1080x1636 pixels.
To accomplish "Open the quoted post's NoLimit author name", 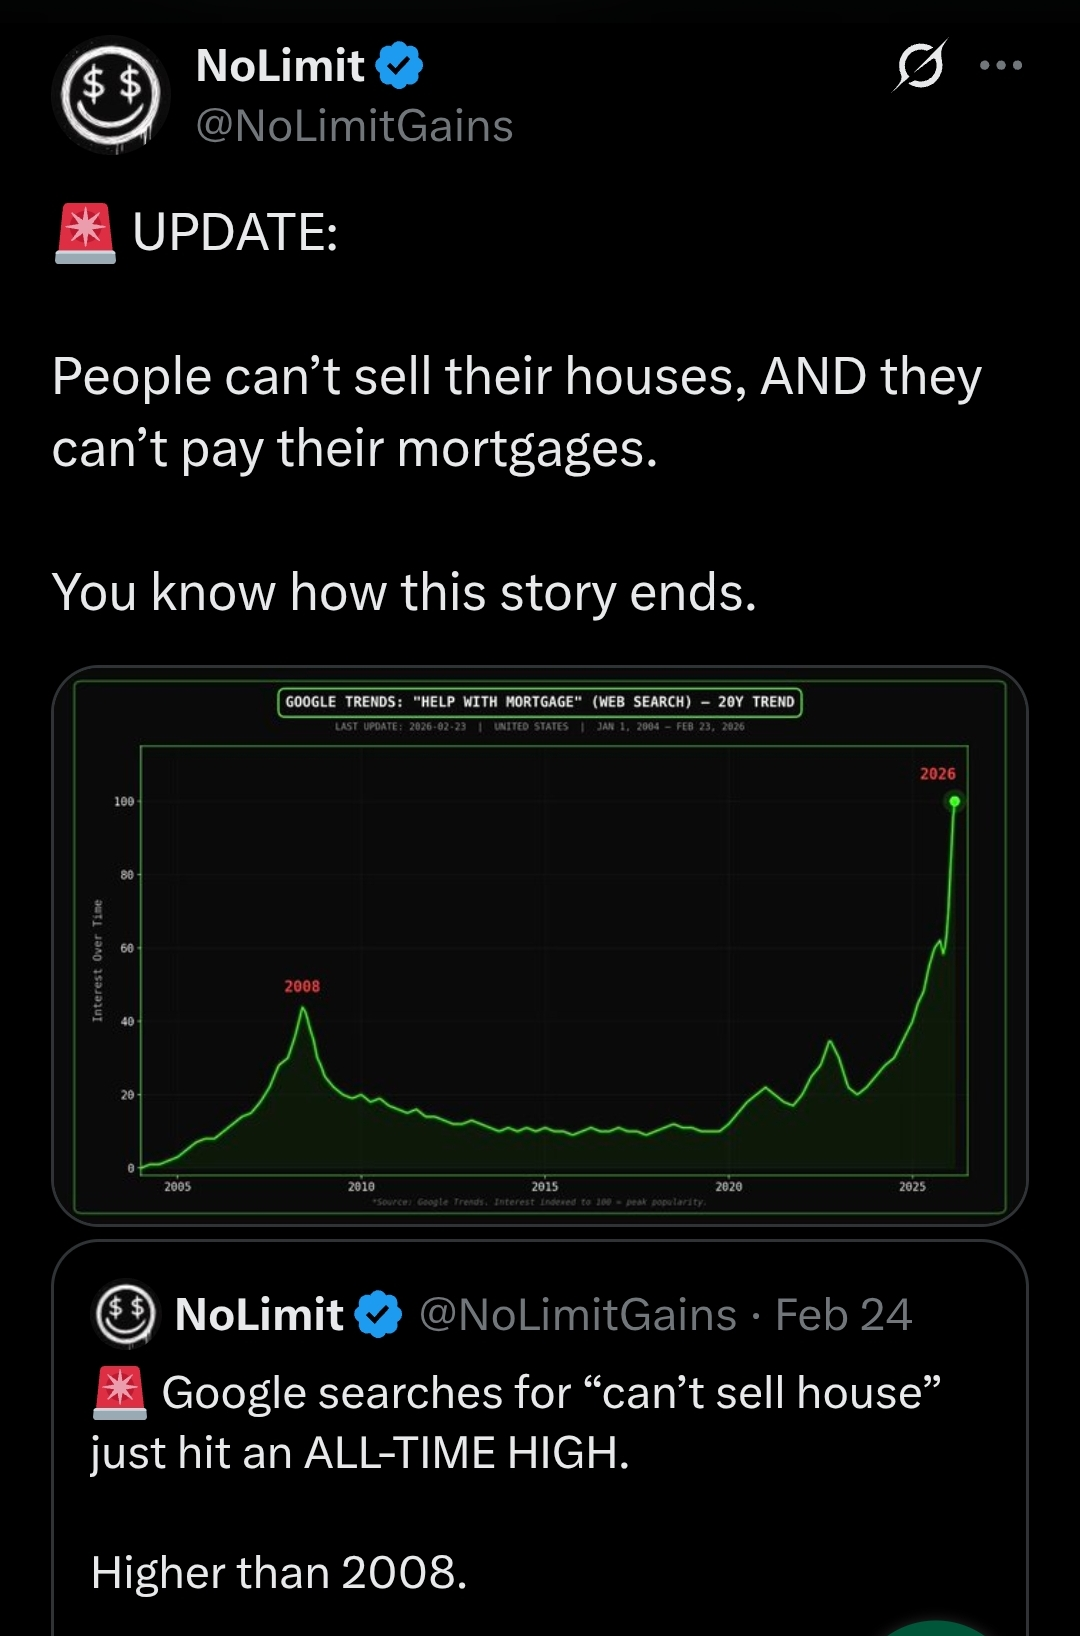I will click(259, 1314).
